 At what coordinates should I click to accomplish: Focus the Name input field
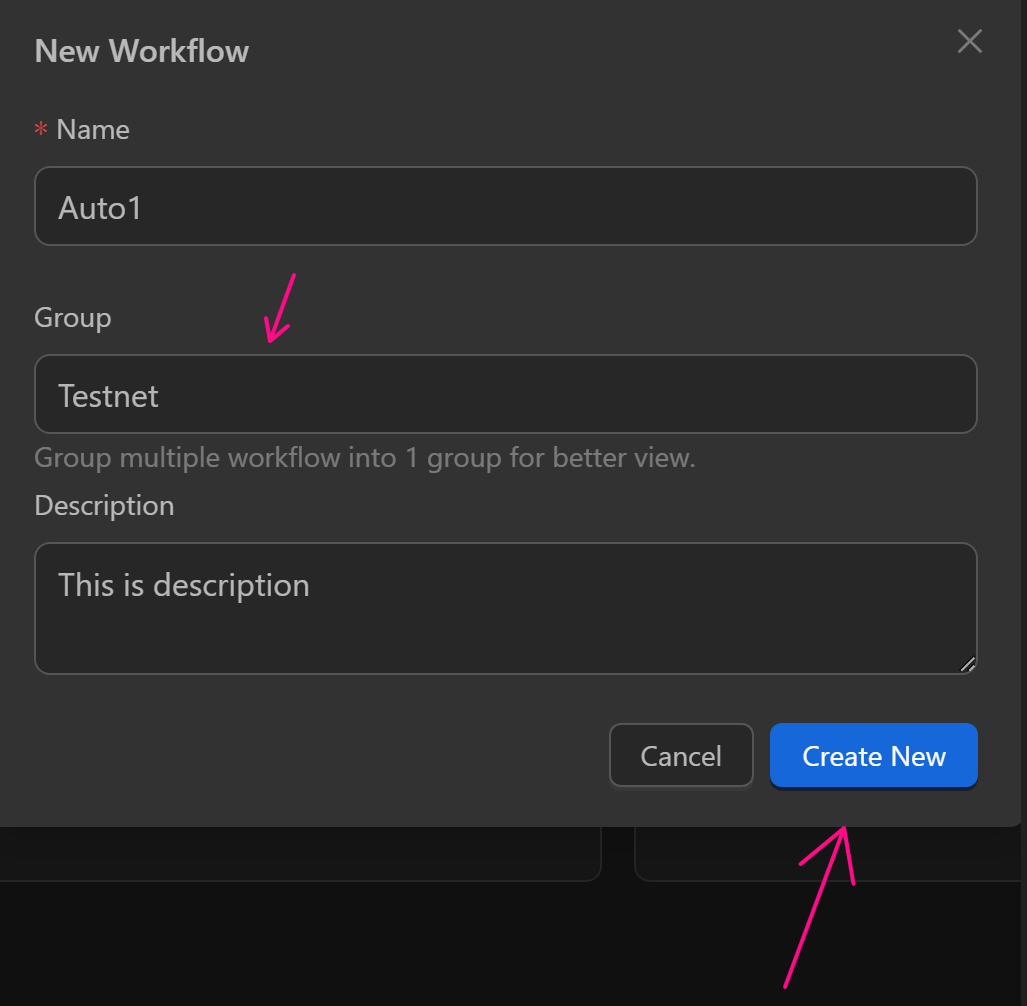pyautogui.click(x=505, y=206)
